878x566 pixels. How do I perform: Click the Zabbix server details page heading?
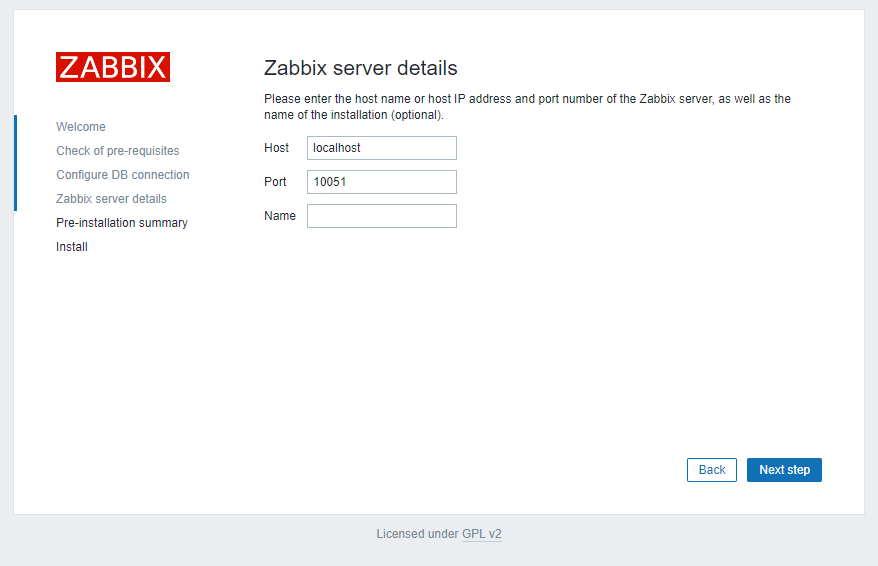pyautogui.click(x=361, y=68)
